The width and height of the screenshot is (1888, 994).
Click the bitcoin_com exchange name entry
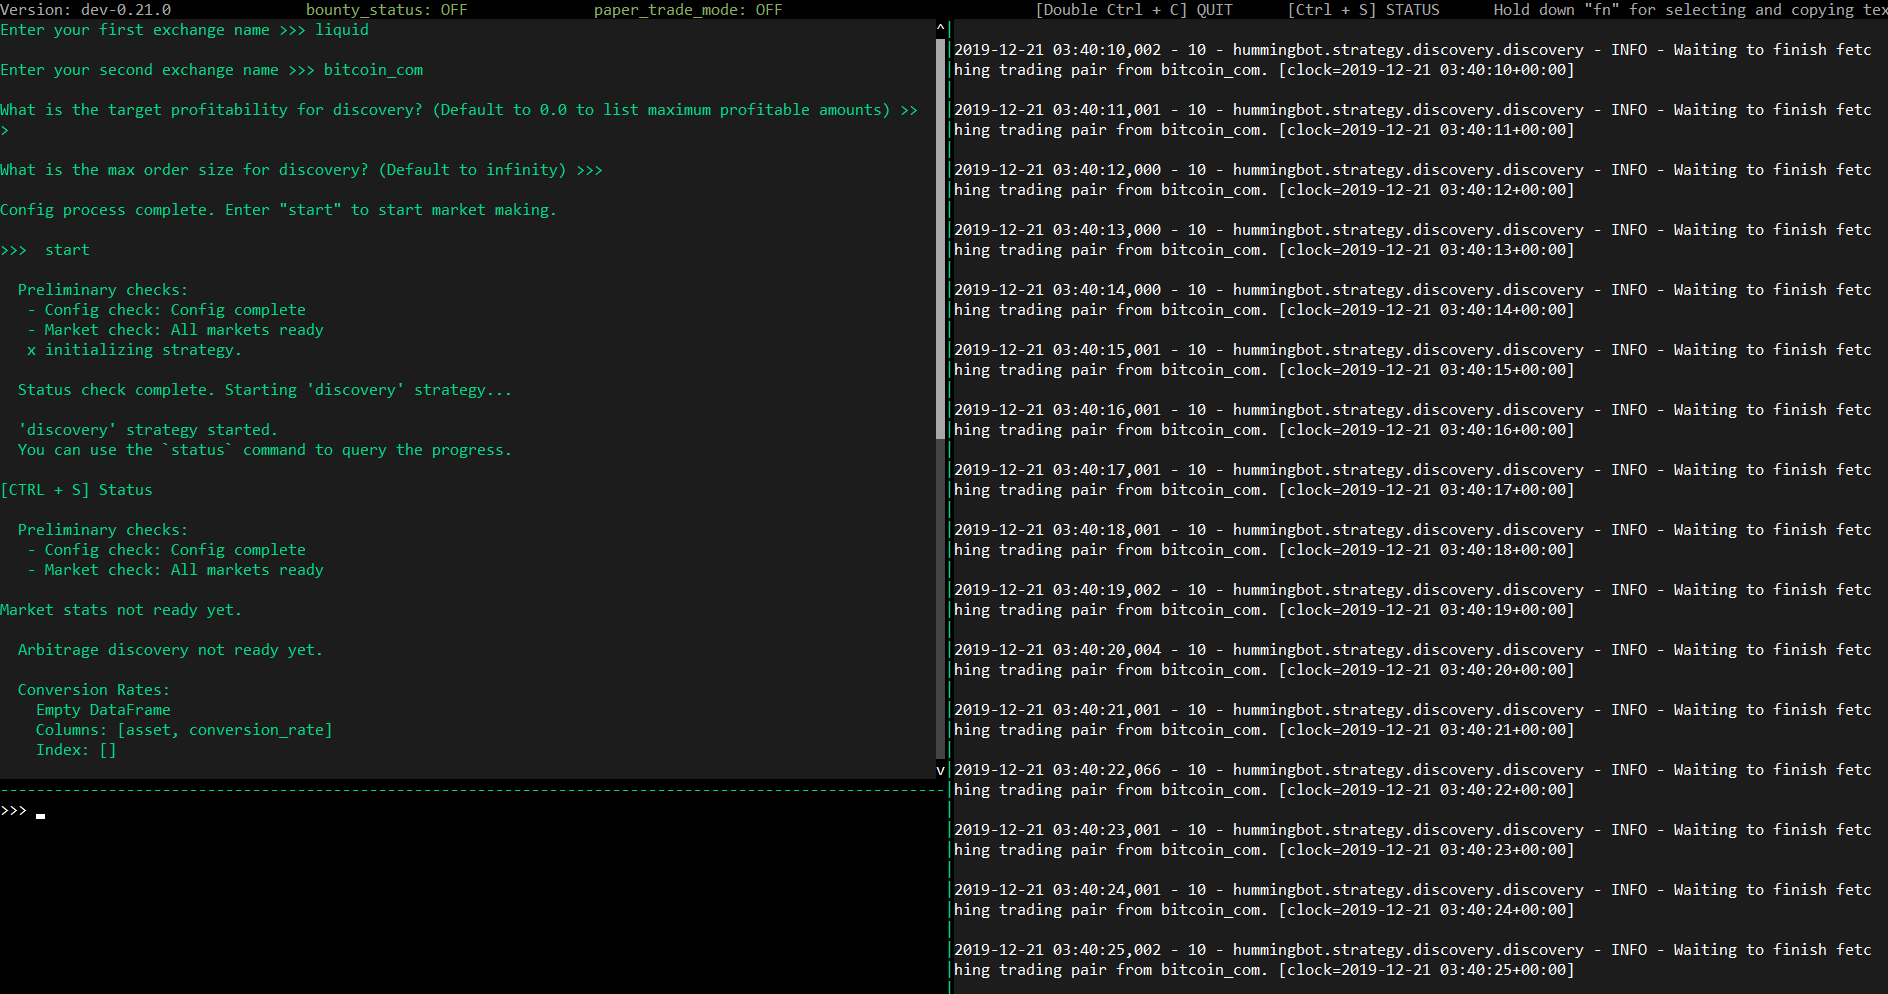(x=372, y=69)
